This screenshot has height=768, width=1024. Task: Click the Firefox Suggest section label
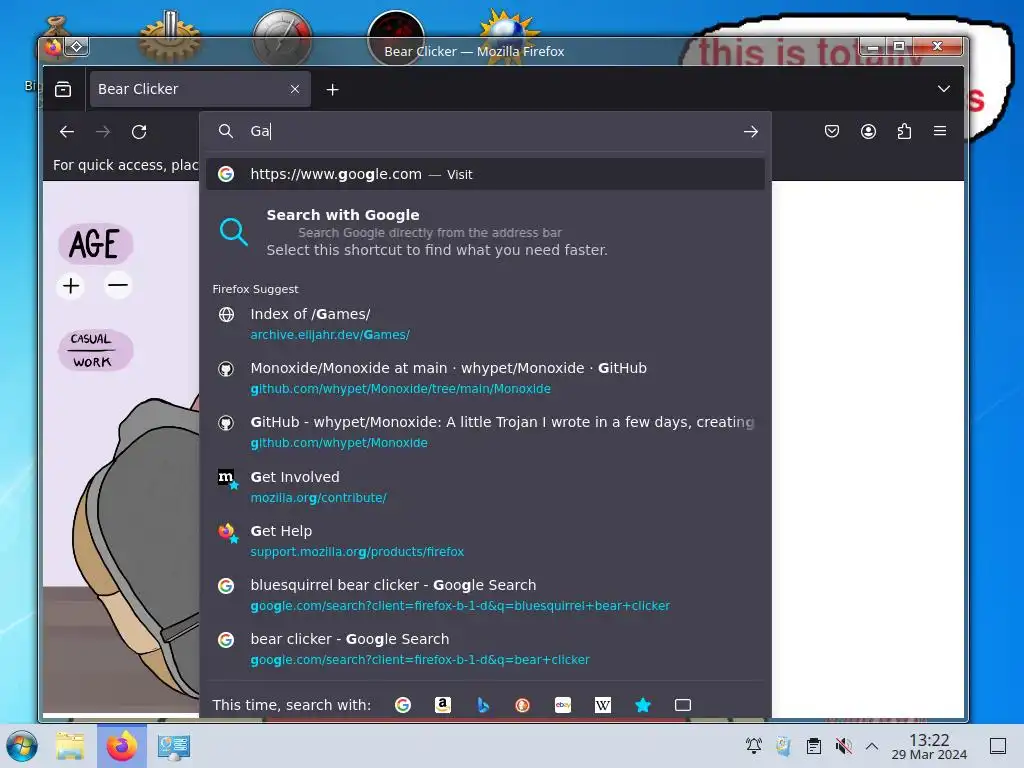pyautogui.click(x=255, y=289)
